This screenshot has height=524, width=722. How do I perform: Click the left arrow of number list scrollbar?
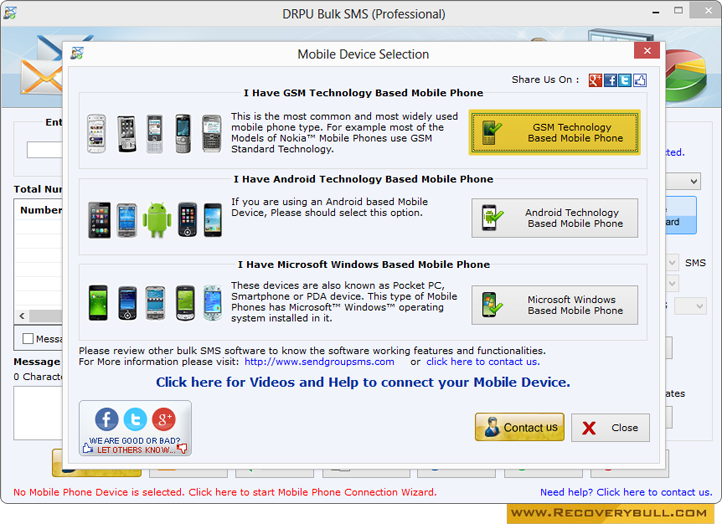22,316
